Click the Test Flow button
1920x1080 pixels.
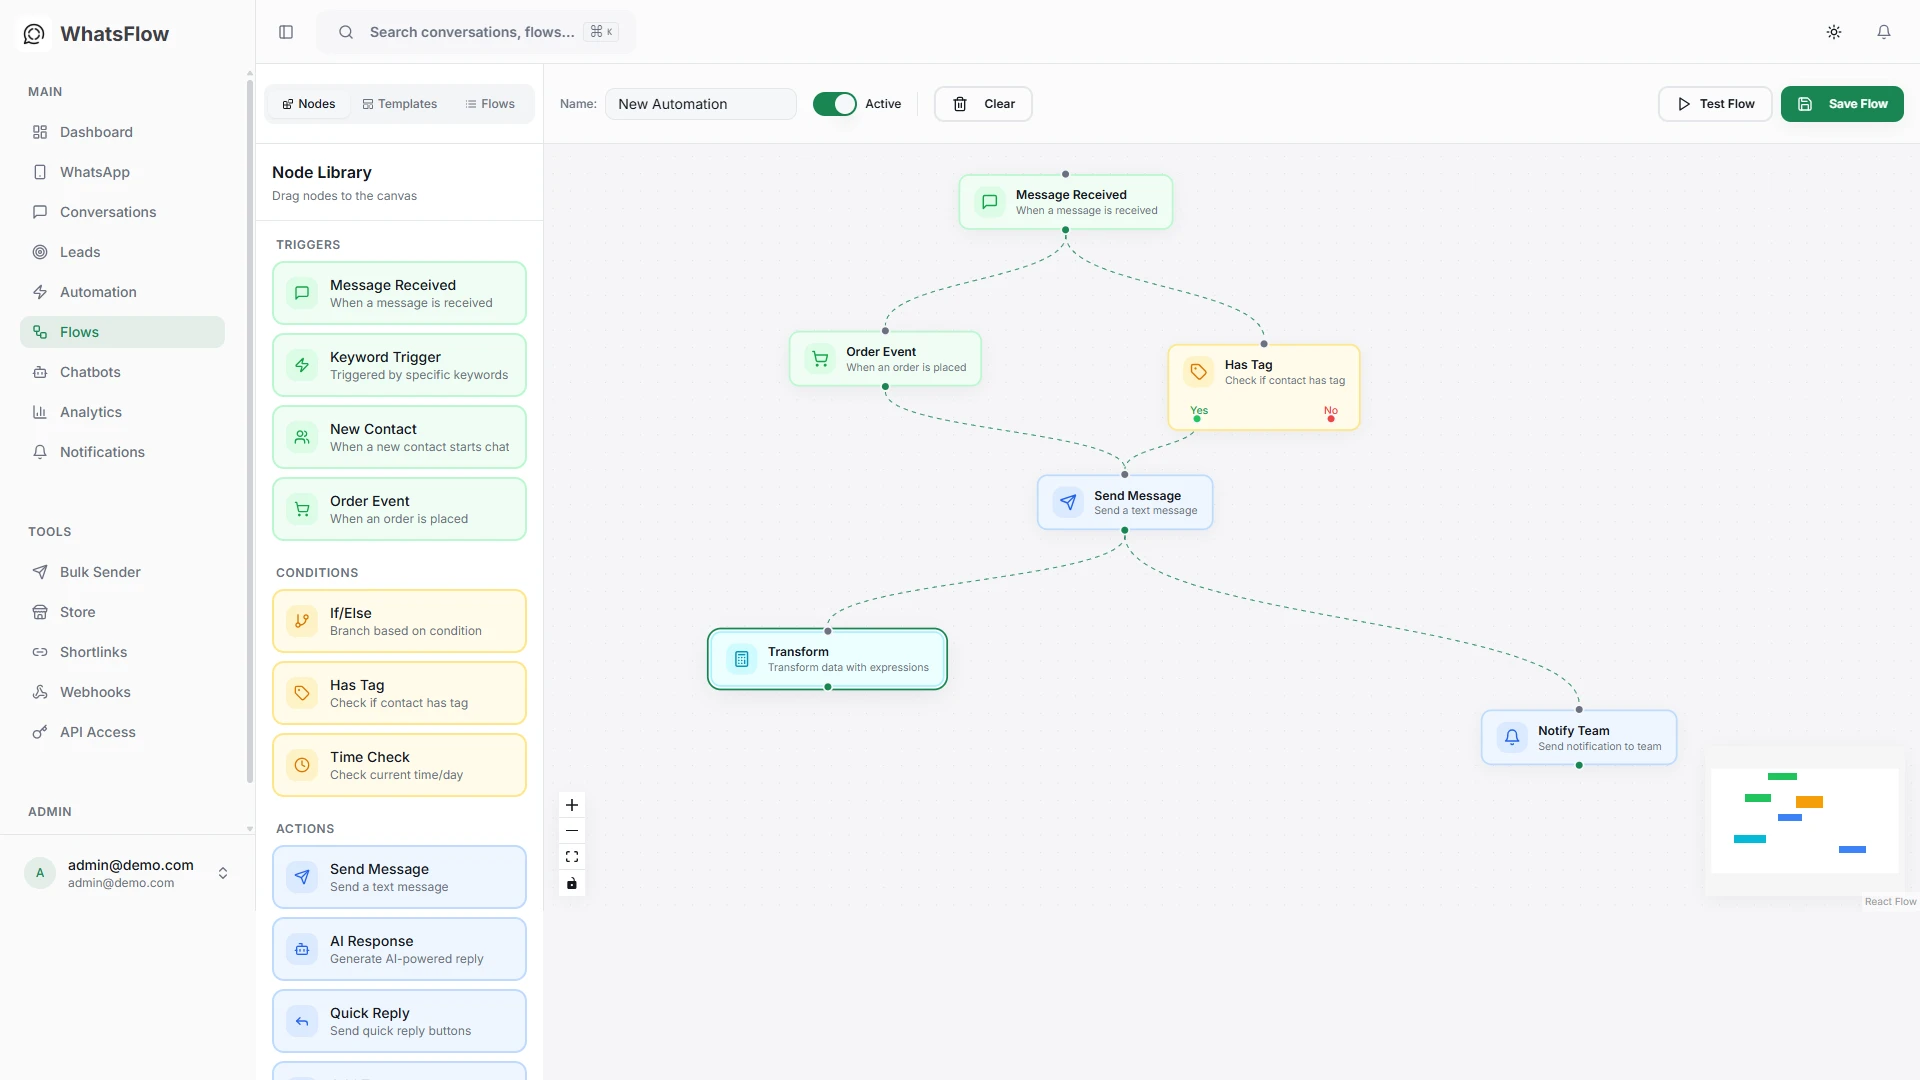click(x=1715, y=104)
